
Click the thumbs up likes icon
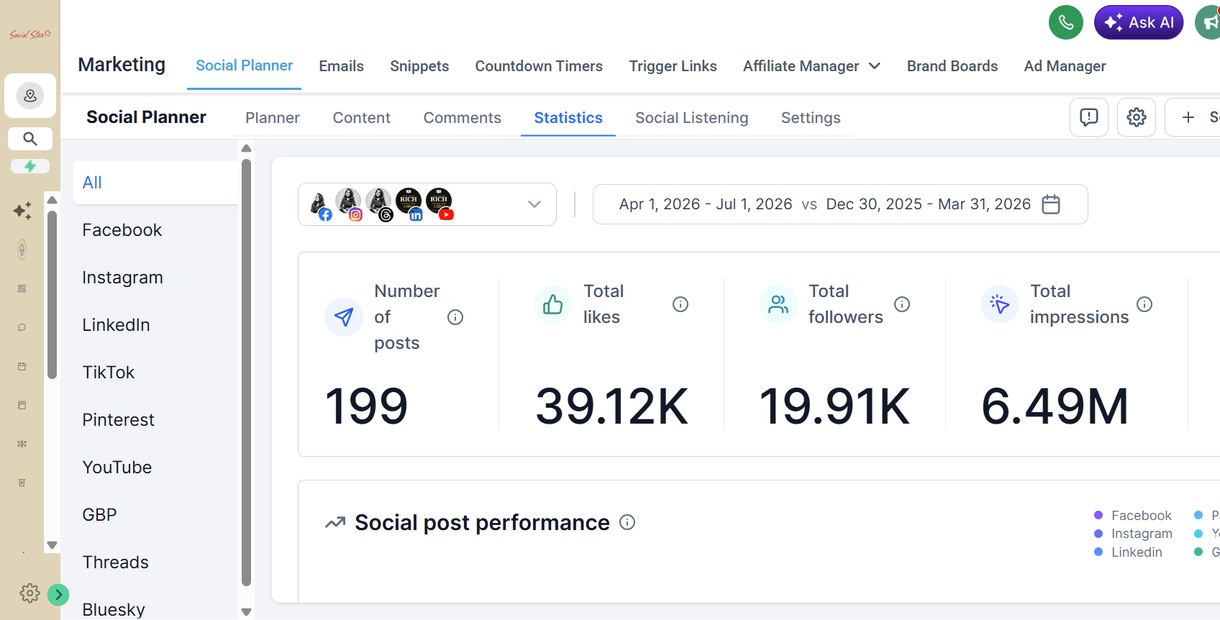click(x=553, y=304)
